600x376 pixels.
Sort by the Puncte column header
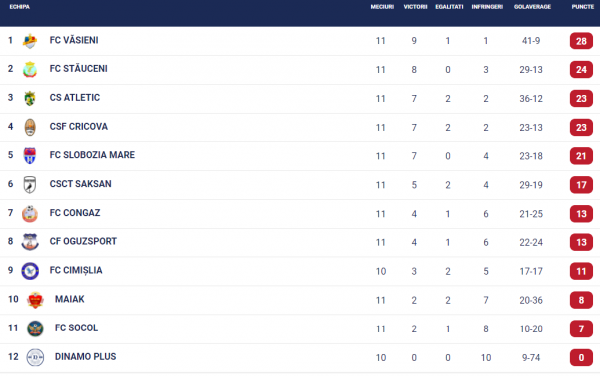[582, 7]
